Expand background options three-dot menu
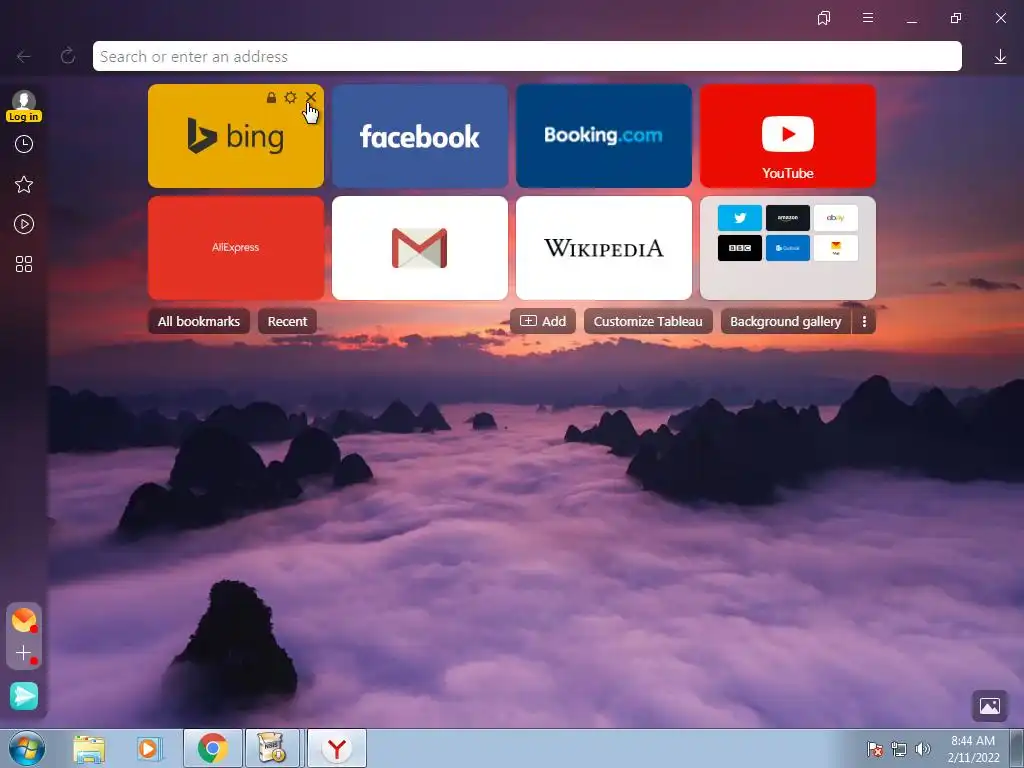The image size is (1024, 768). coord(864,321)
